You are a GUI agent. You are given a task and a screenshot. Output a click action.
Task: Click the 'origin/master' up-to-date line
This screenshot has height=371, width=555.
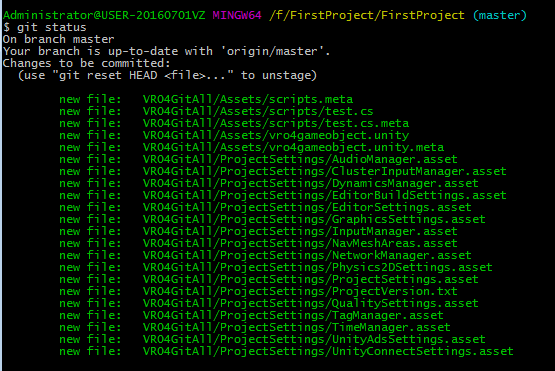(166, 51)
